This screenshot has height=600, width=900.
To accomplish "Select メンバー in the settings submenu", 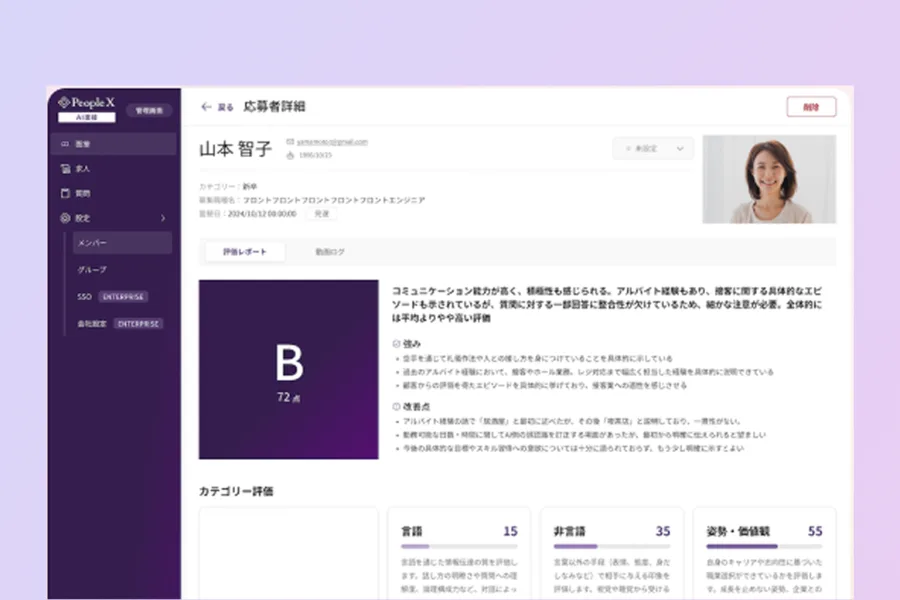I will click(x=122, y=243).
